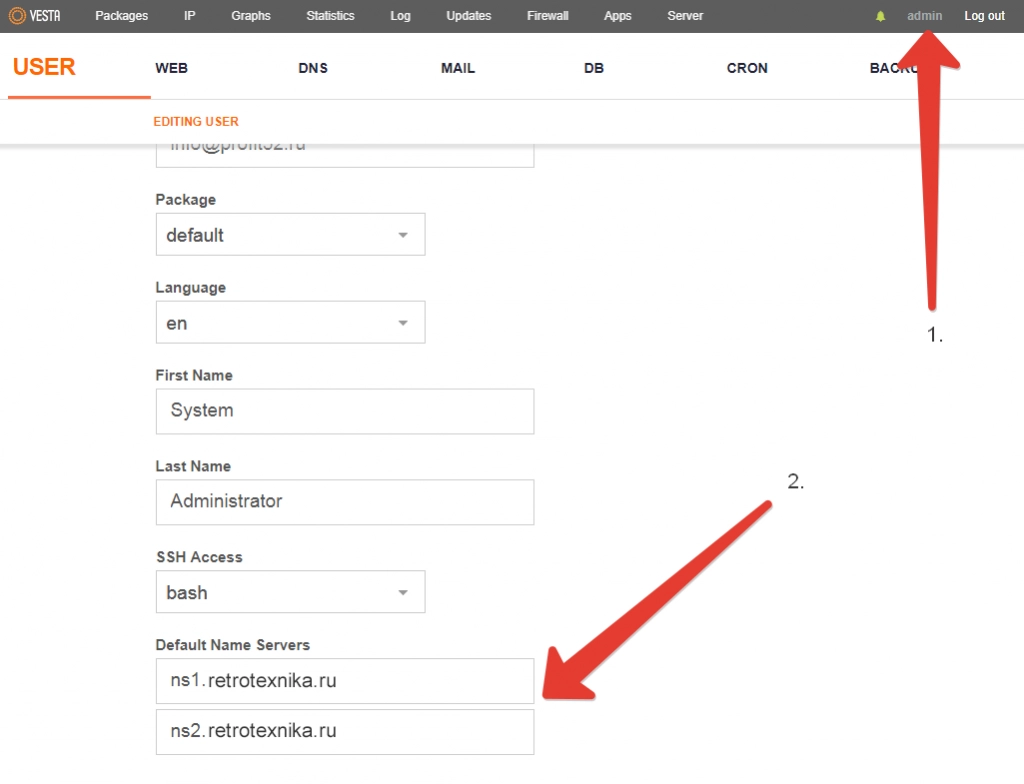Switch to the DNS tab
The height and width of the screenshot is (784, 1024).
[x=313, y=69]
